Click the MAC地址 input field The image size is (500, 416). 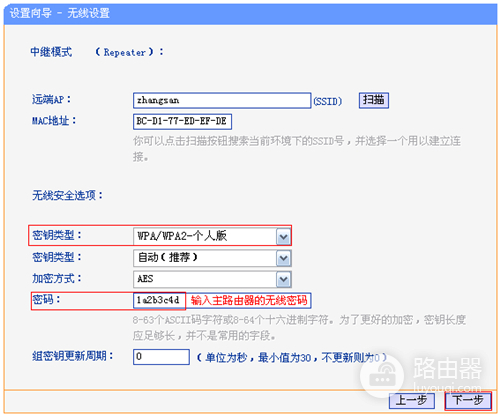tap(182, 121)
